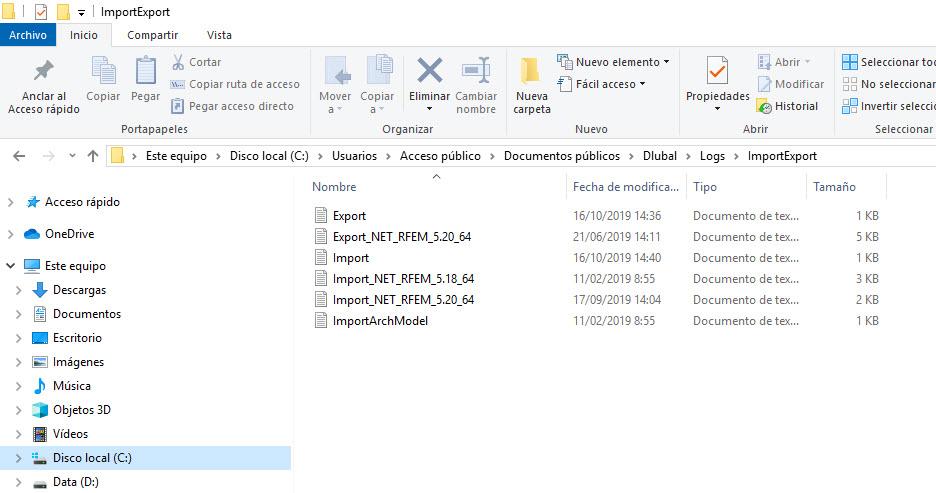Click Acceso público breadcrumb
This screenshot has height=493, width=936.
coord(440,156)
